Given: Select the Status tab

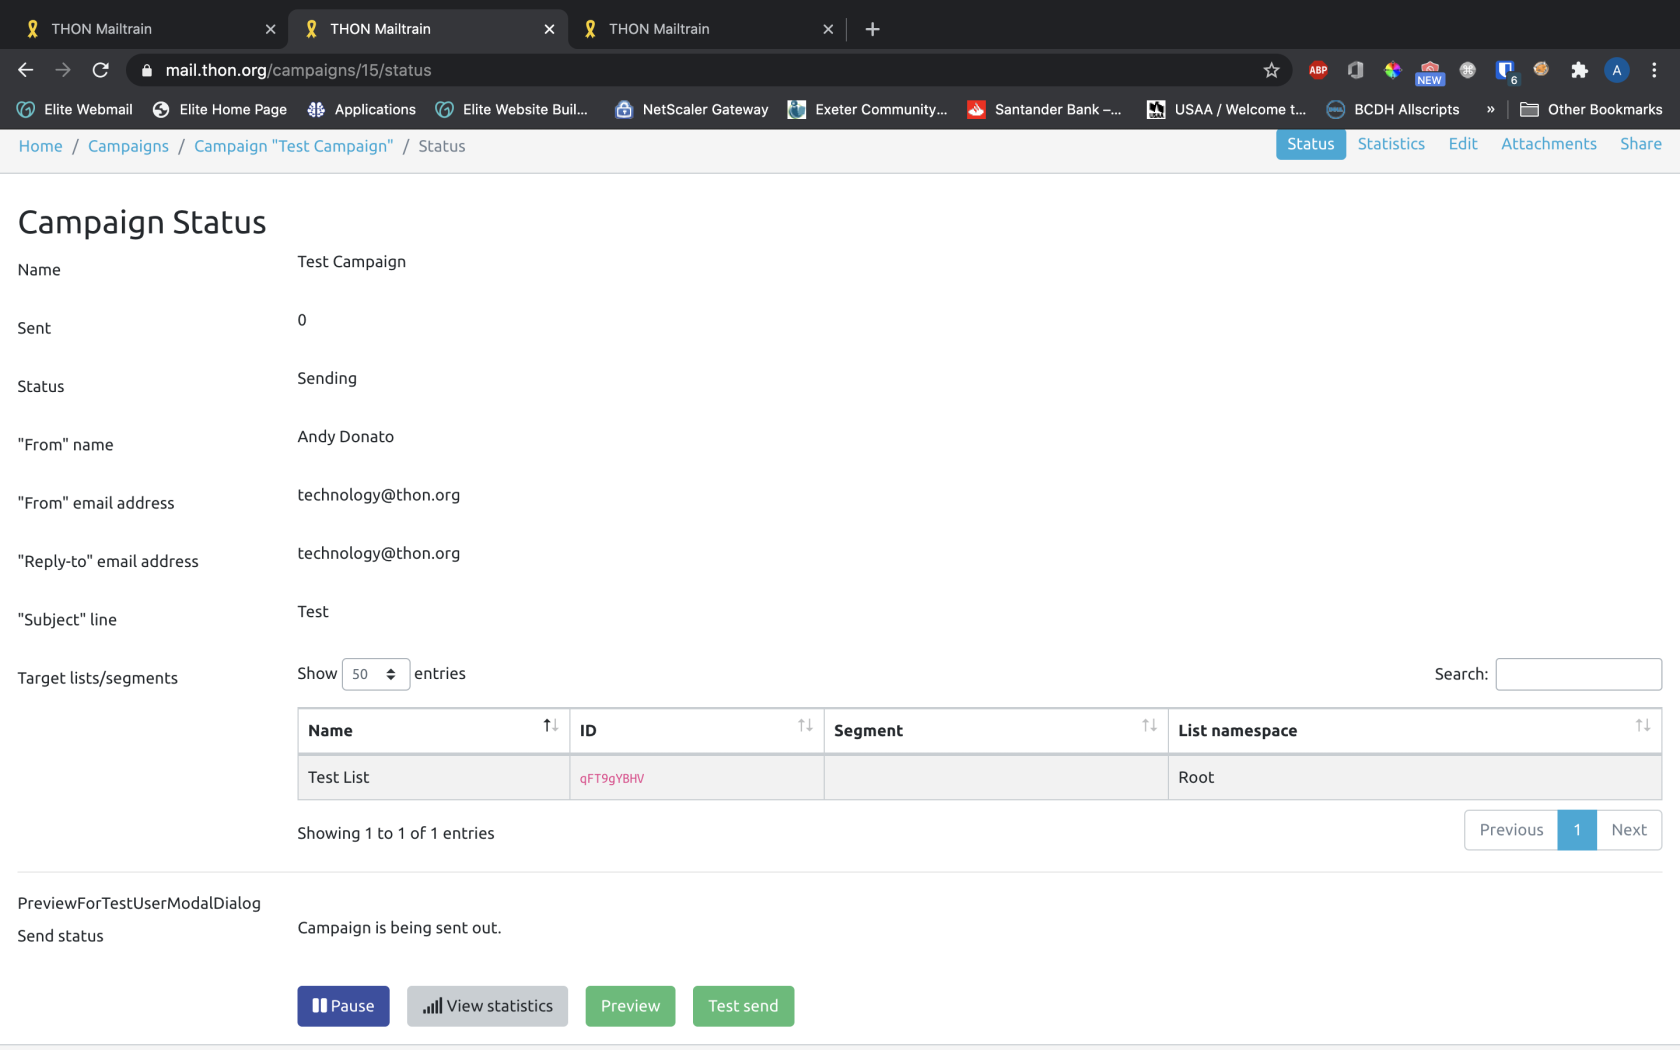Looking at the screenshot, I should click(1310, 144).
